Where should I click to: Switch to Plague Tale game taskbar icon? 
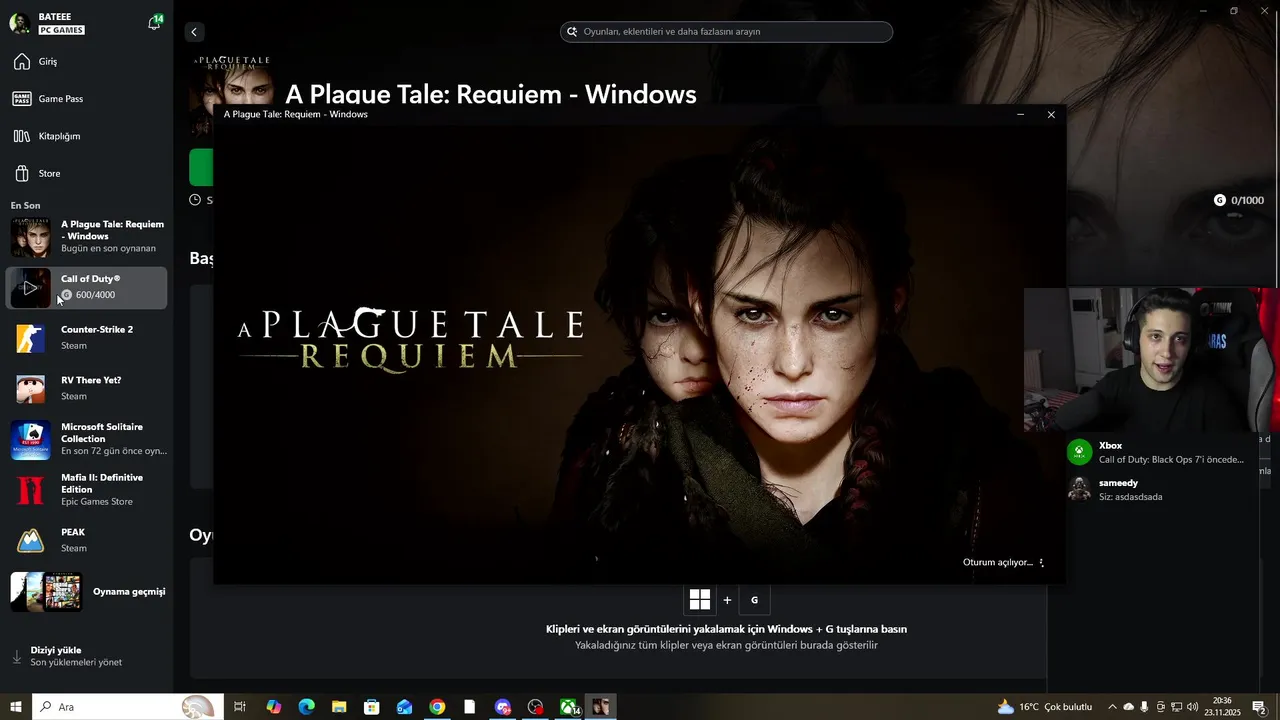pyautogui.click(x=601, y=707)
